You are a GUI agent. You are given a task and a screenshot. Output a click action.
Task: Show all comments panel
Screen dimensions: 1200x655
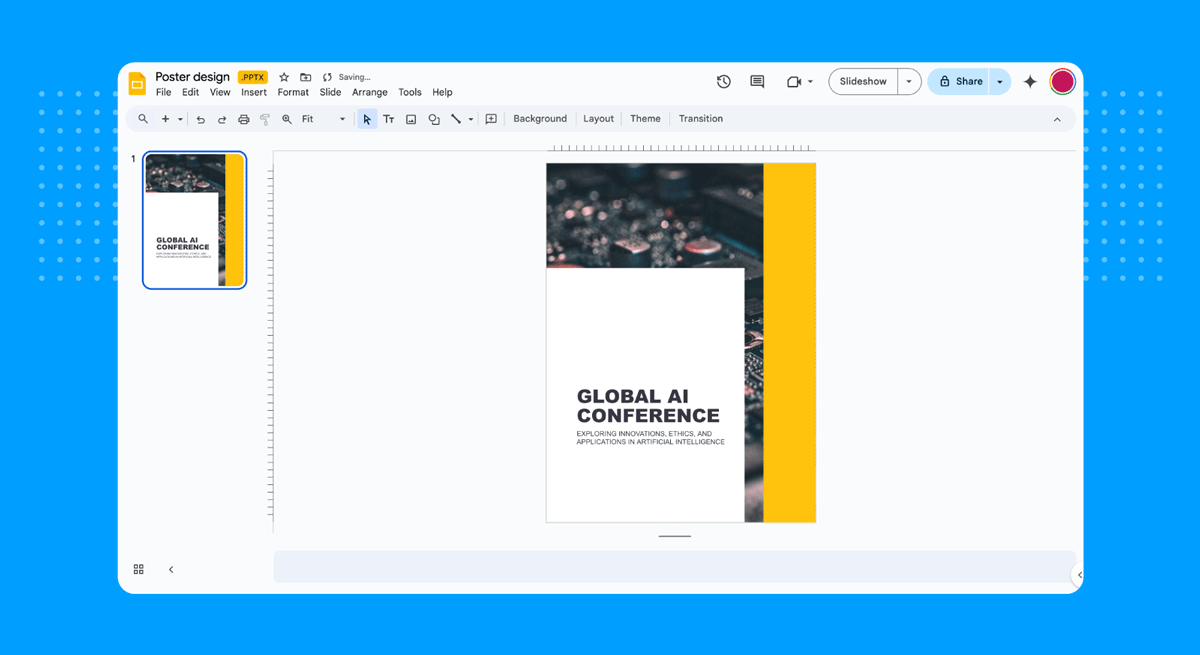[757, 82]
